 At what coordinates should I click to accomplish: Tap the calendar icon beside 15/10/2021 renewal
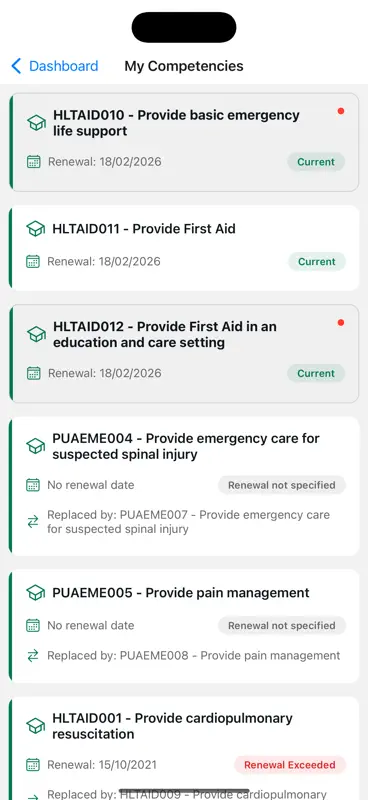point(33,765)
